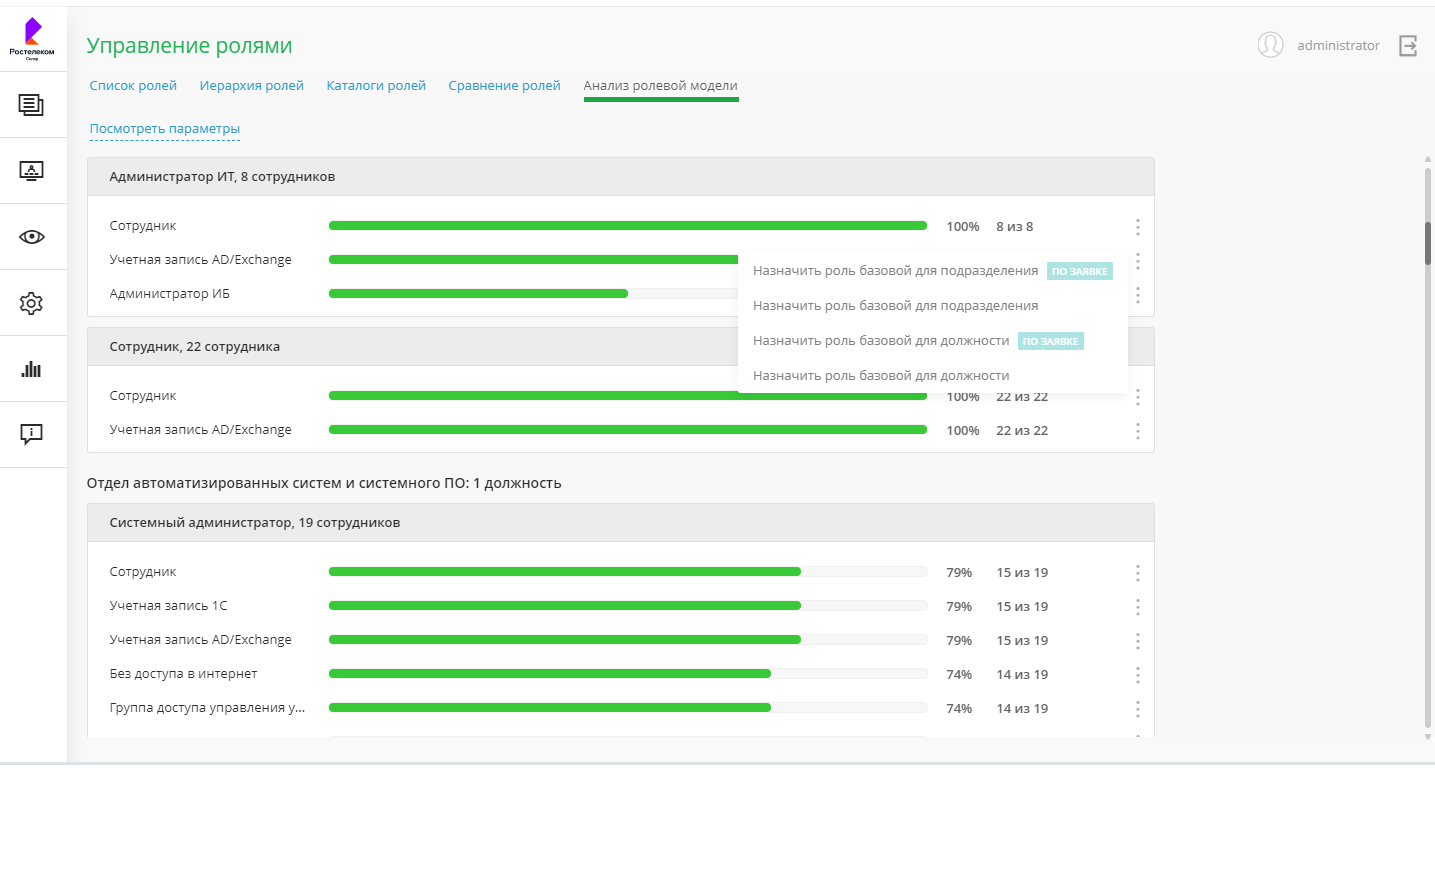Image resolution: width=1435 pixels, height=890 pixels.
Task: Open the settings gear sidebar icon
Action: (x=32, y=303)
